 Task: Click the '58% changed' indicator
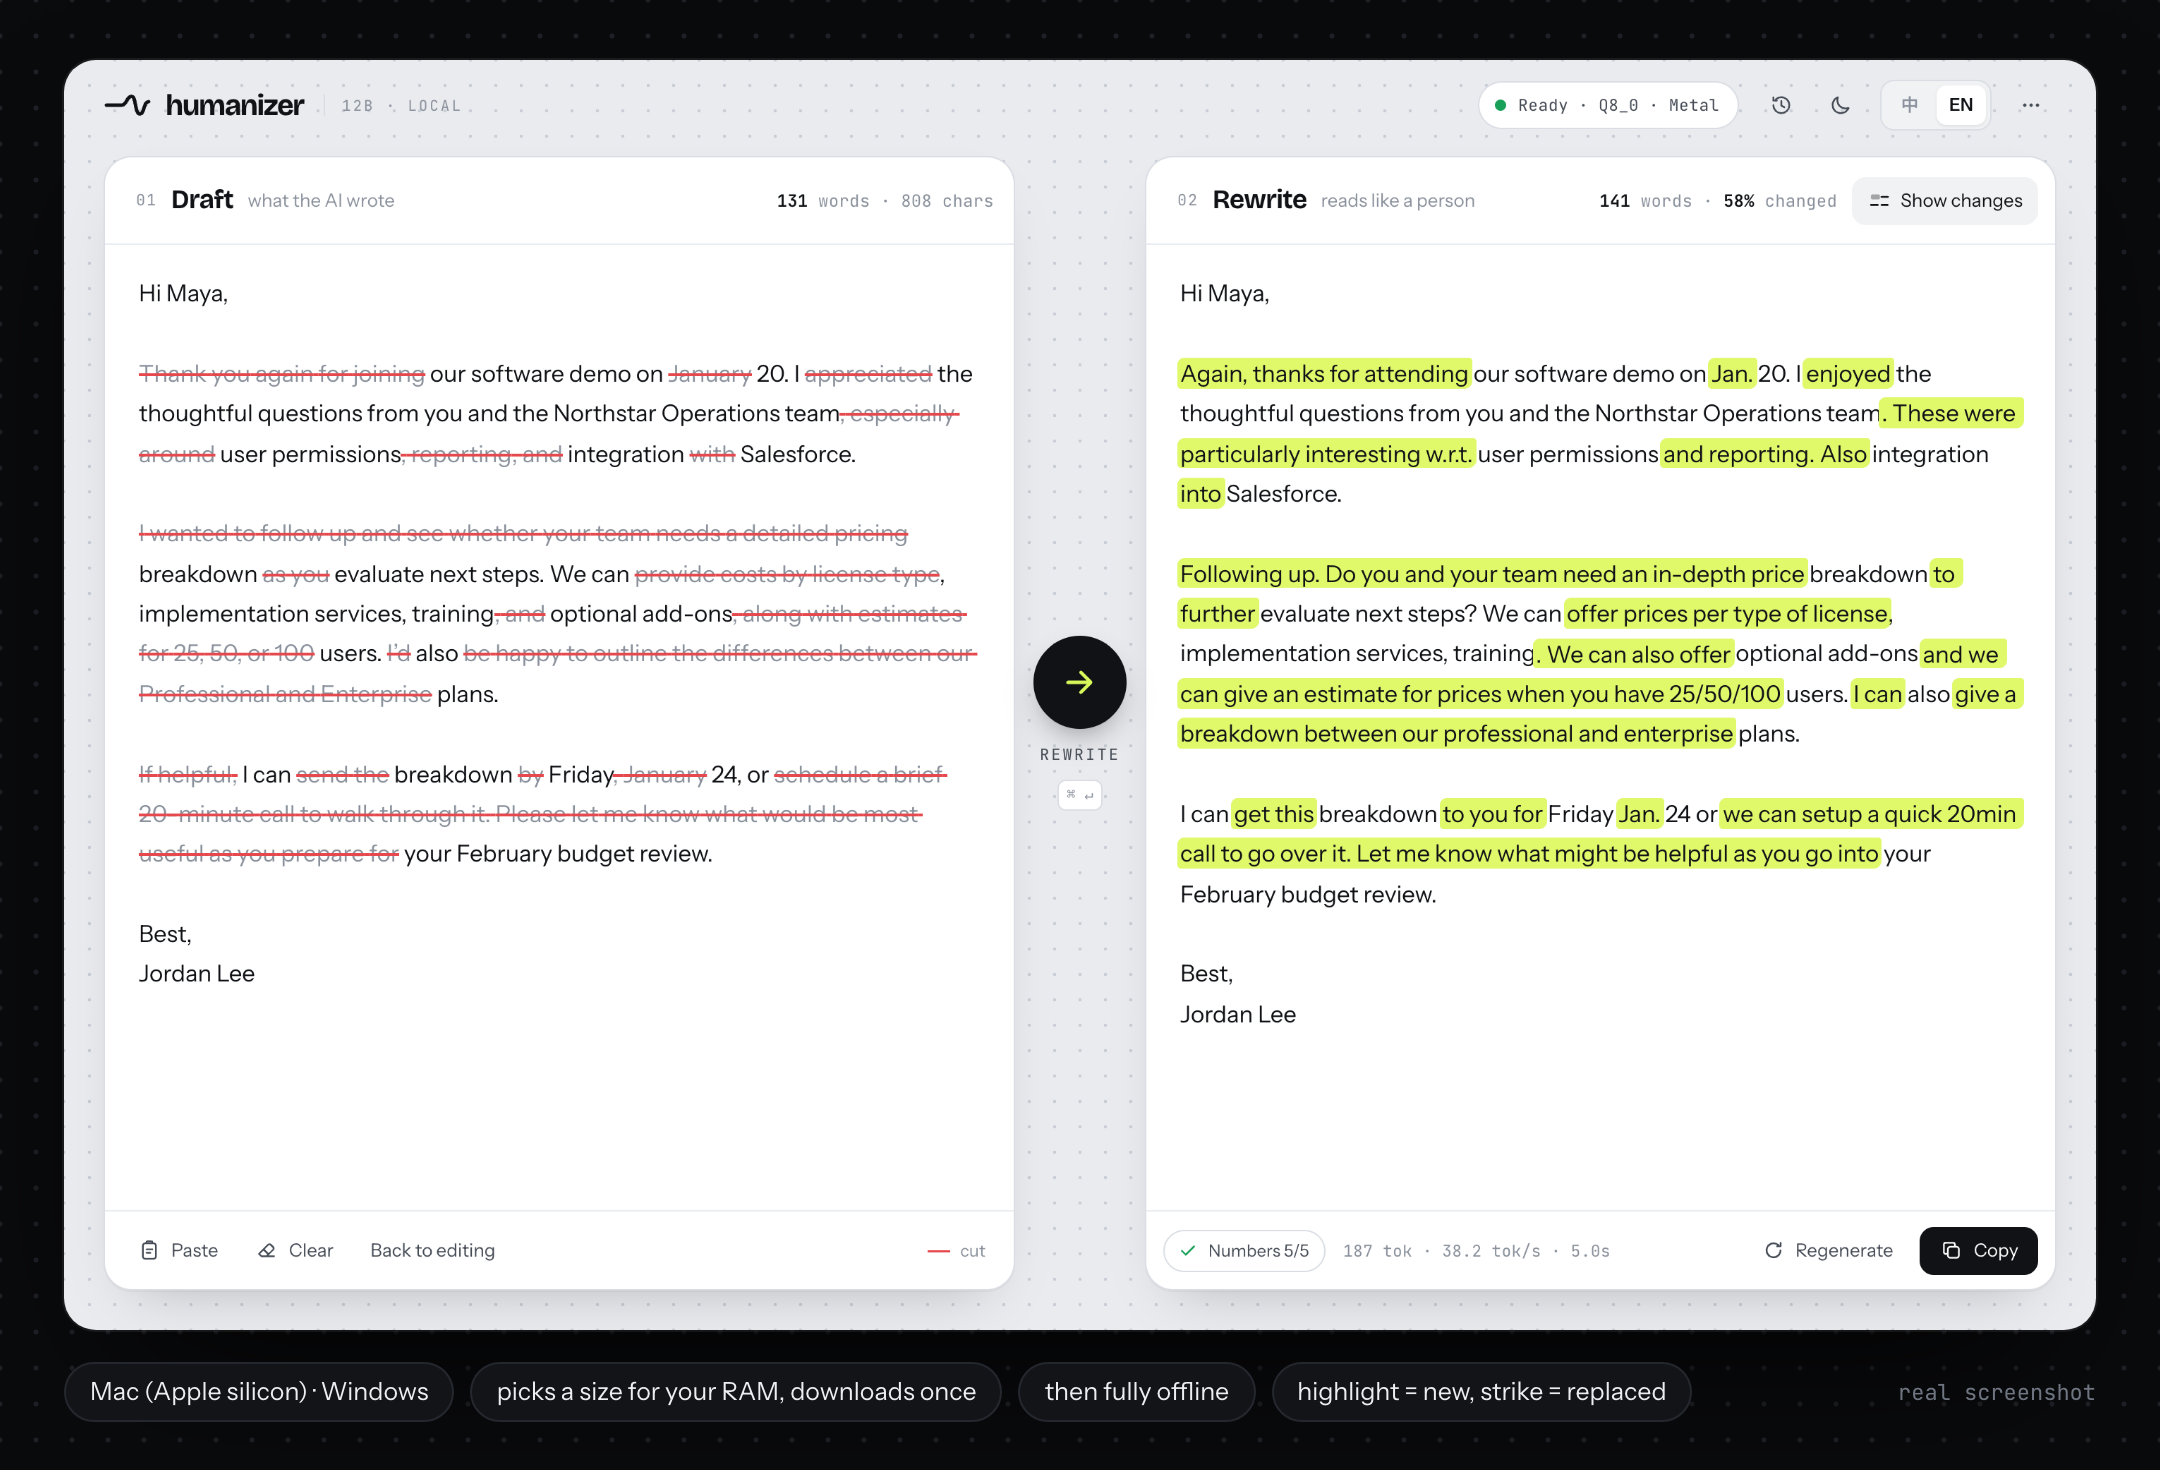[x=1780, y=201]
